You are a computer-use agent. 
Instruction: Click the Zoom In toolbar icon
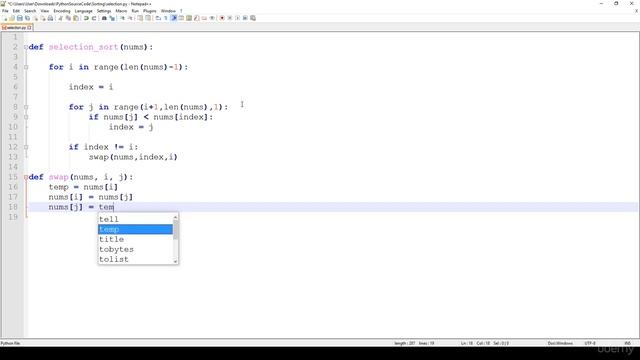(122, 18)
